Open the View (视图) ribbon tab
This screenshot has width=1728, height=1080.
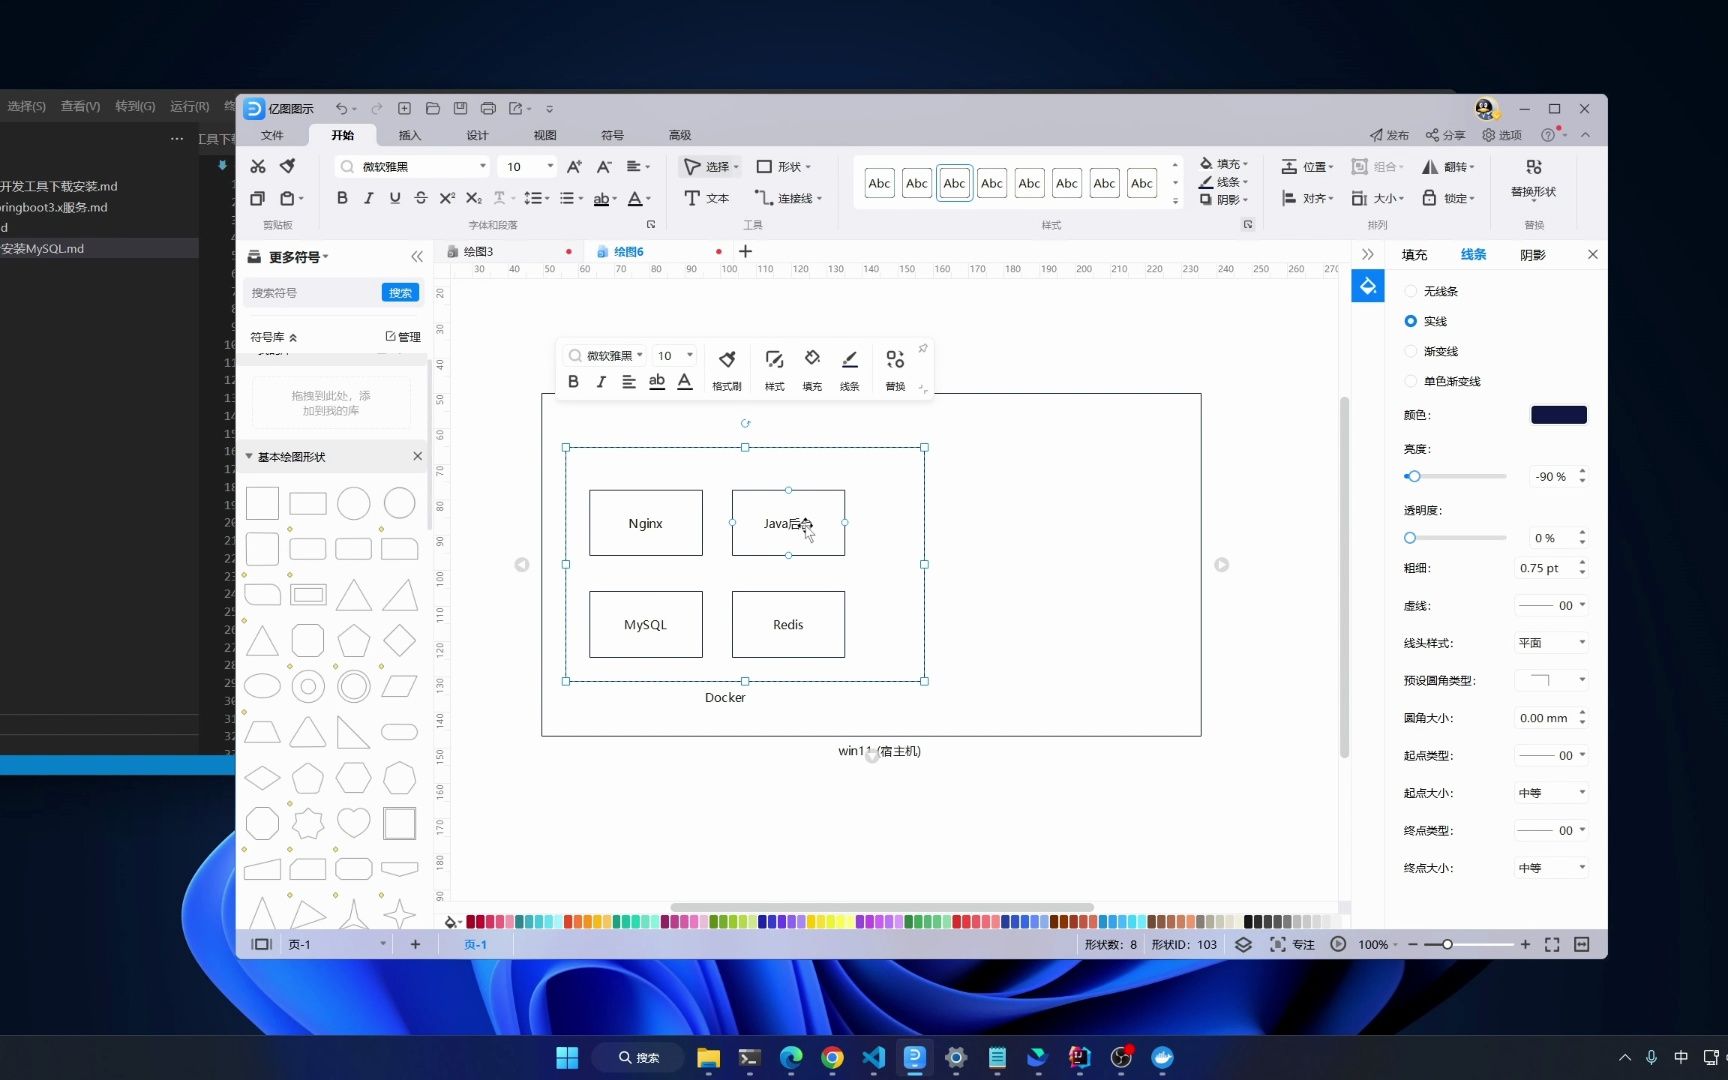[x=545, y=135]
